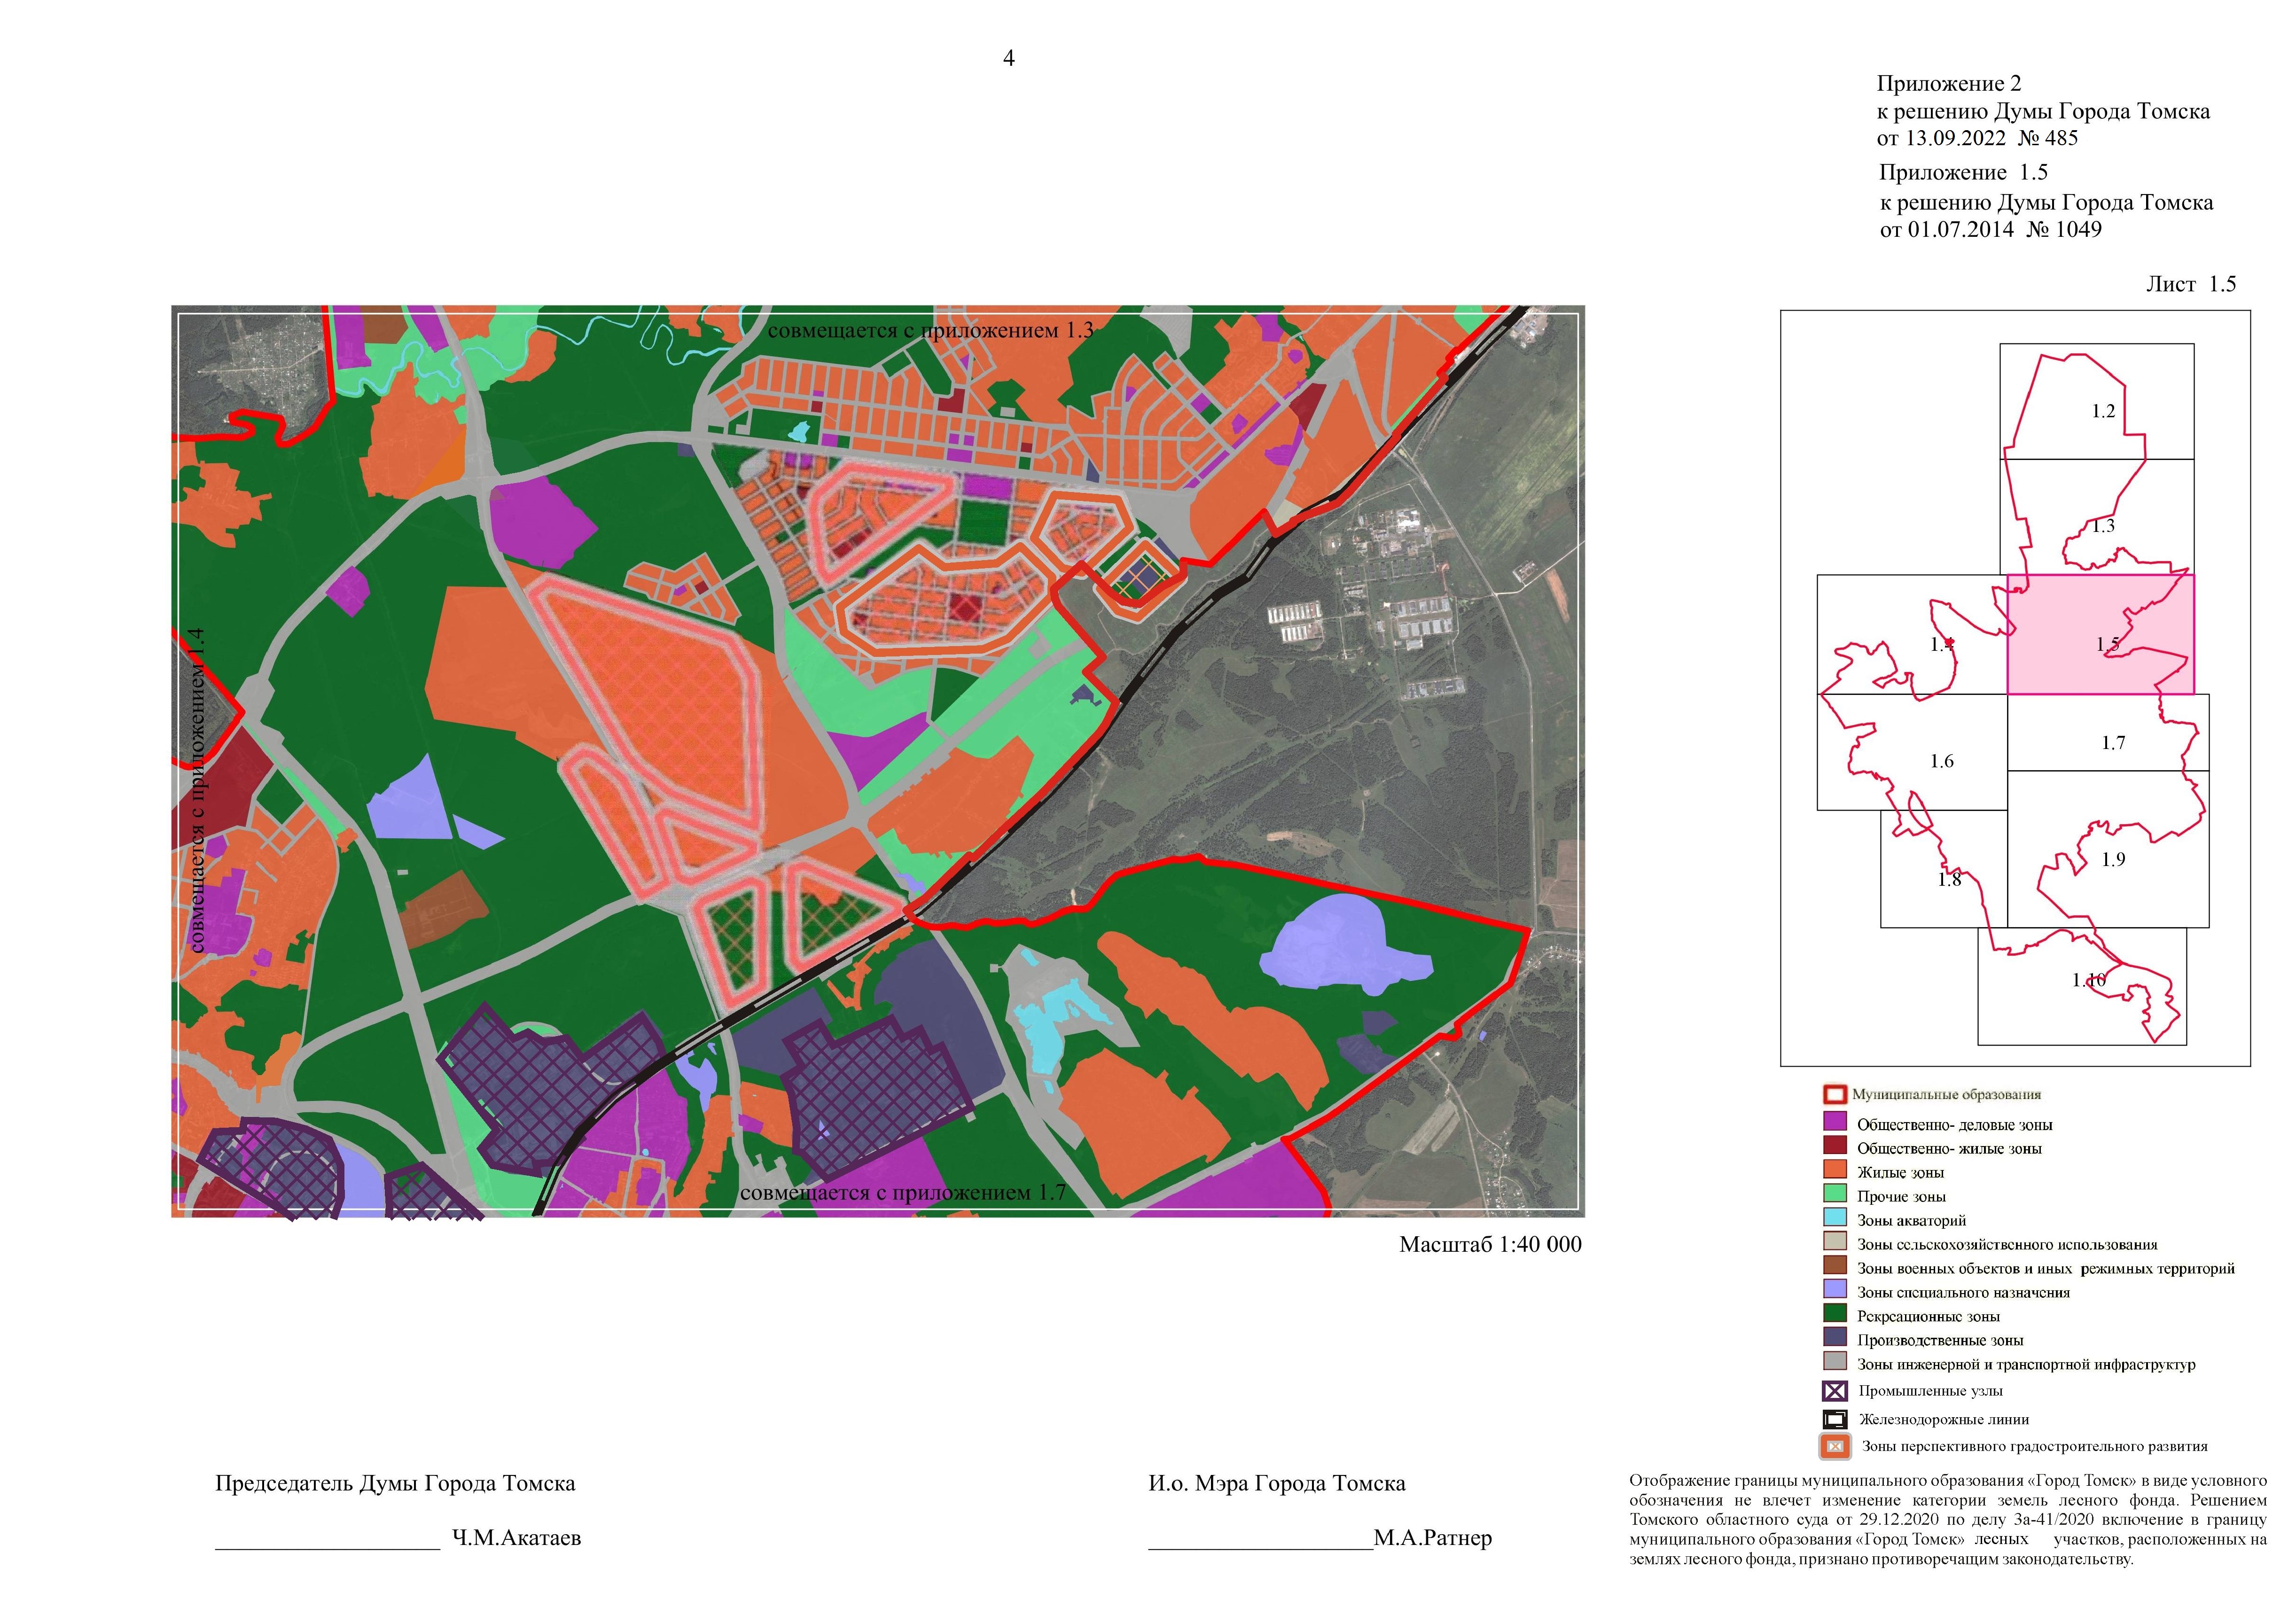
Task: Click the Железнодорожные линии legend symbol
Action: 1834,1419
